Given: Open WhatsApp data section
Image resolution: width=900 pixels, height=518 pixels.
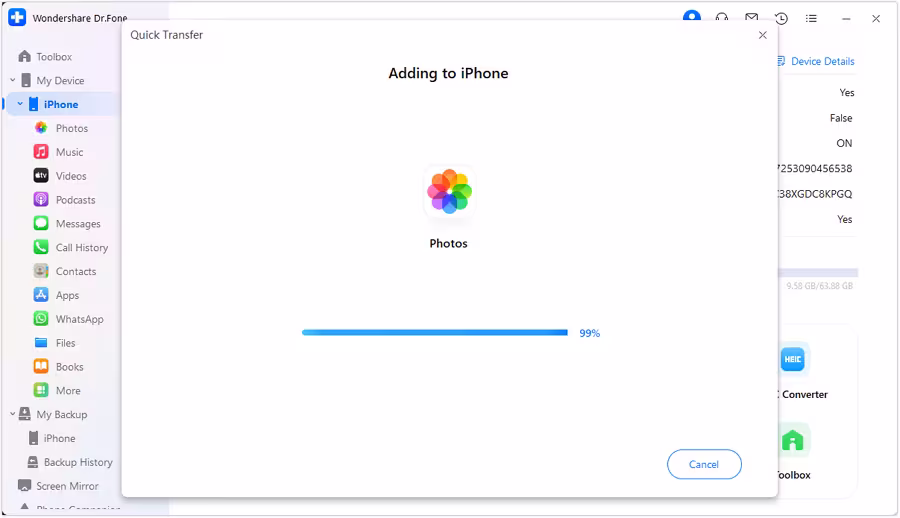Looking at the screenshot, I should tap(79, 319).
